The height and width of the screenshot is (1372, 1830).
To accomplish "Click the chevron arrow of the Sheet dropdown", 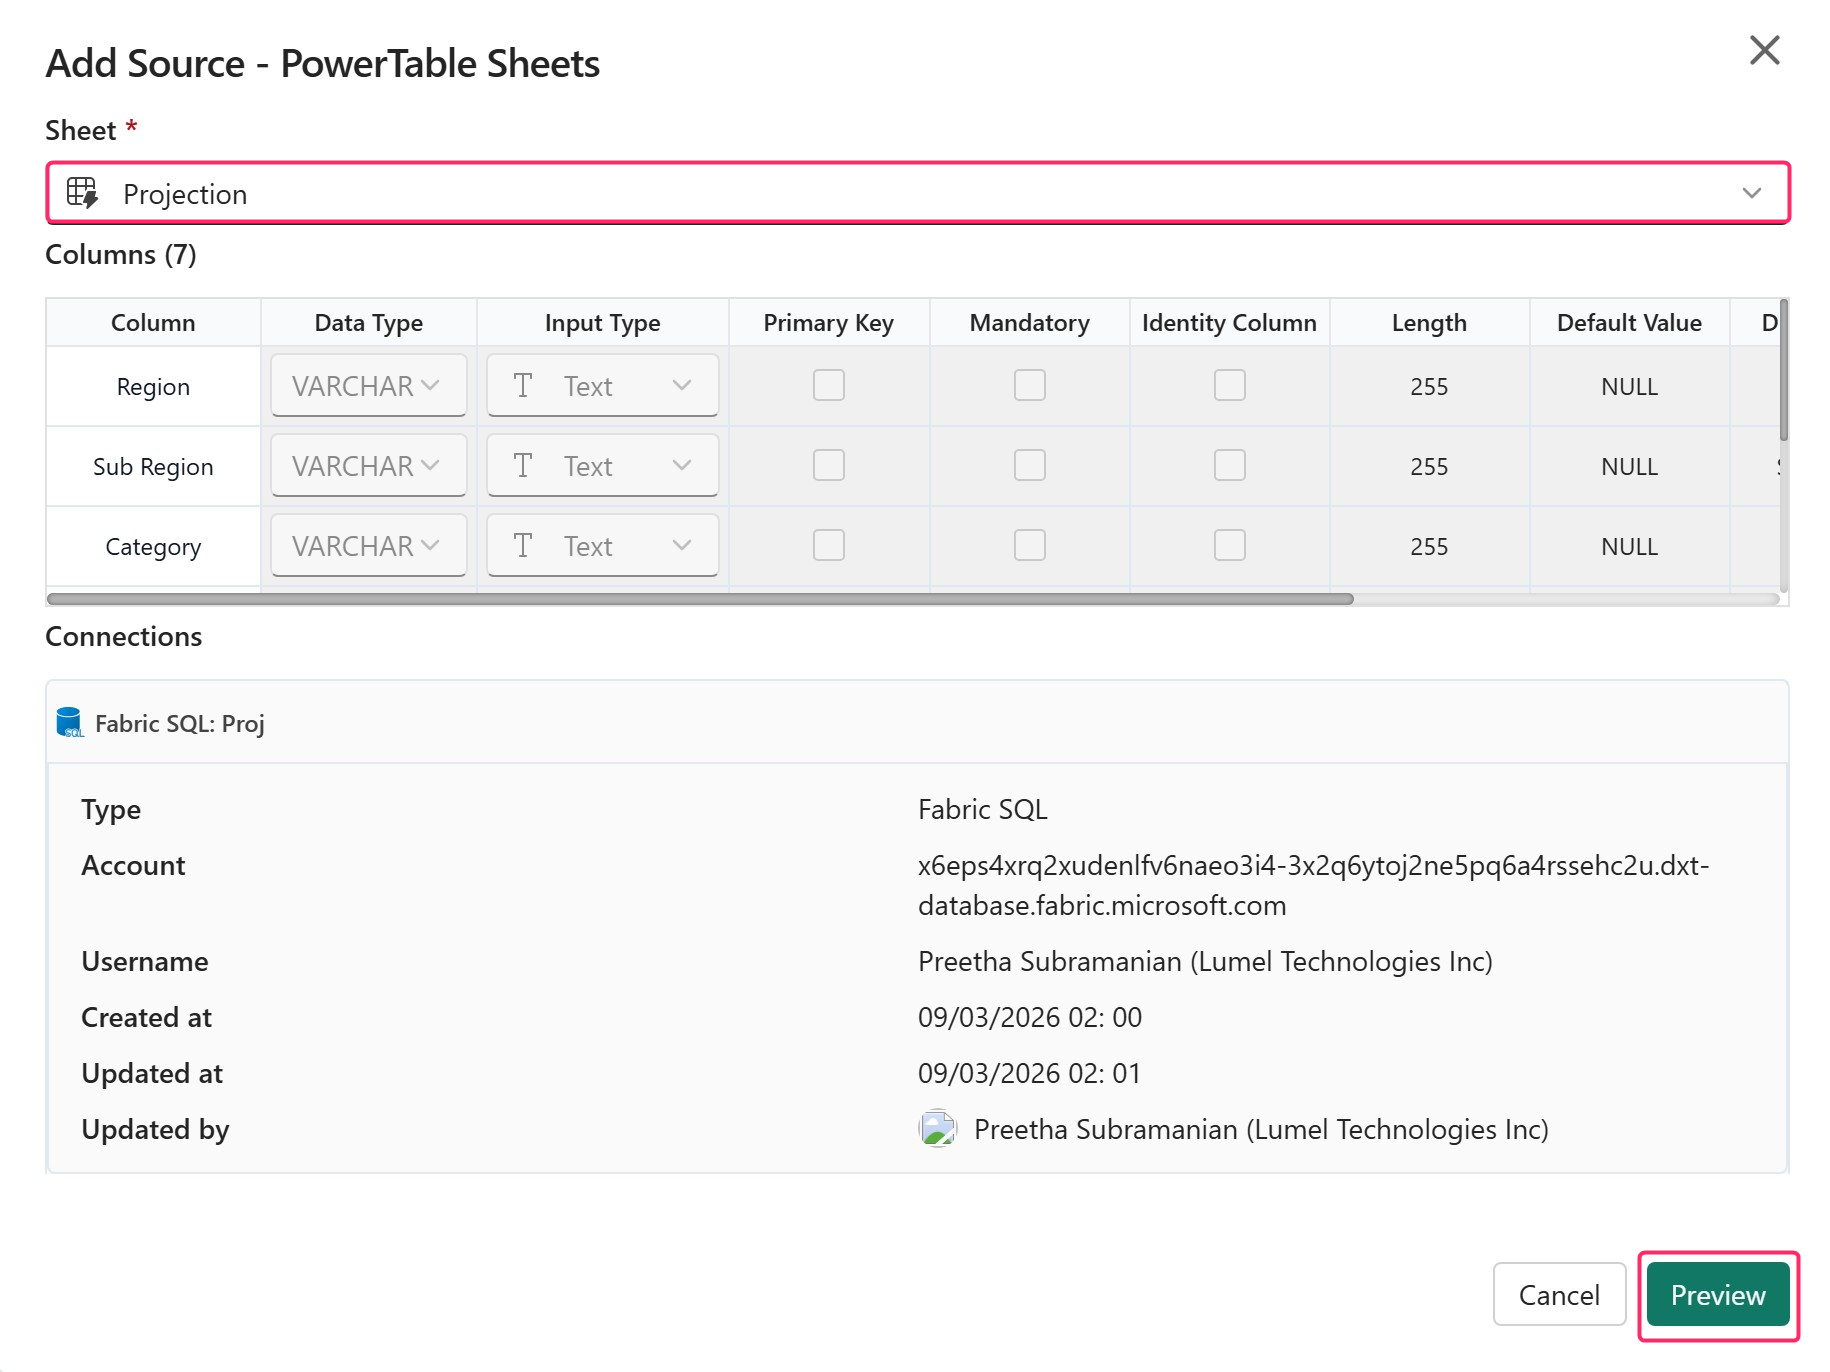I will tap(1751, 193).
